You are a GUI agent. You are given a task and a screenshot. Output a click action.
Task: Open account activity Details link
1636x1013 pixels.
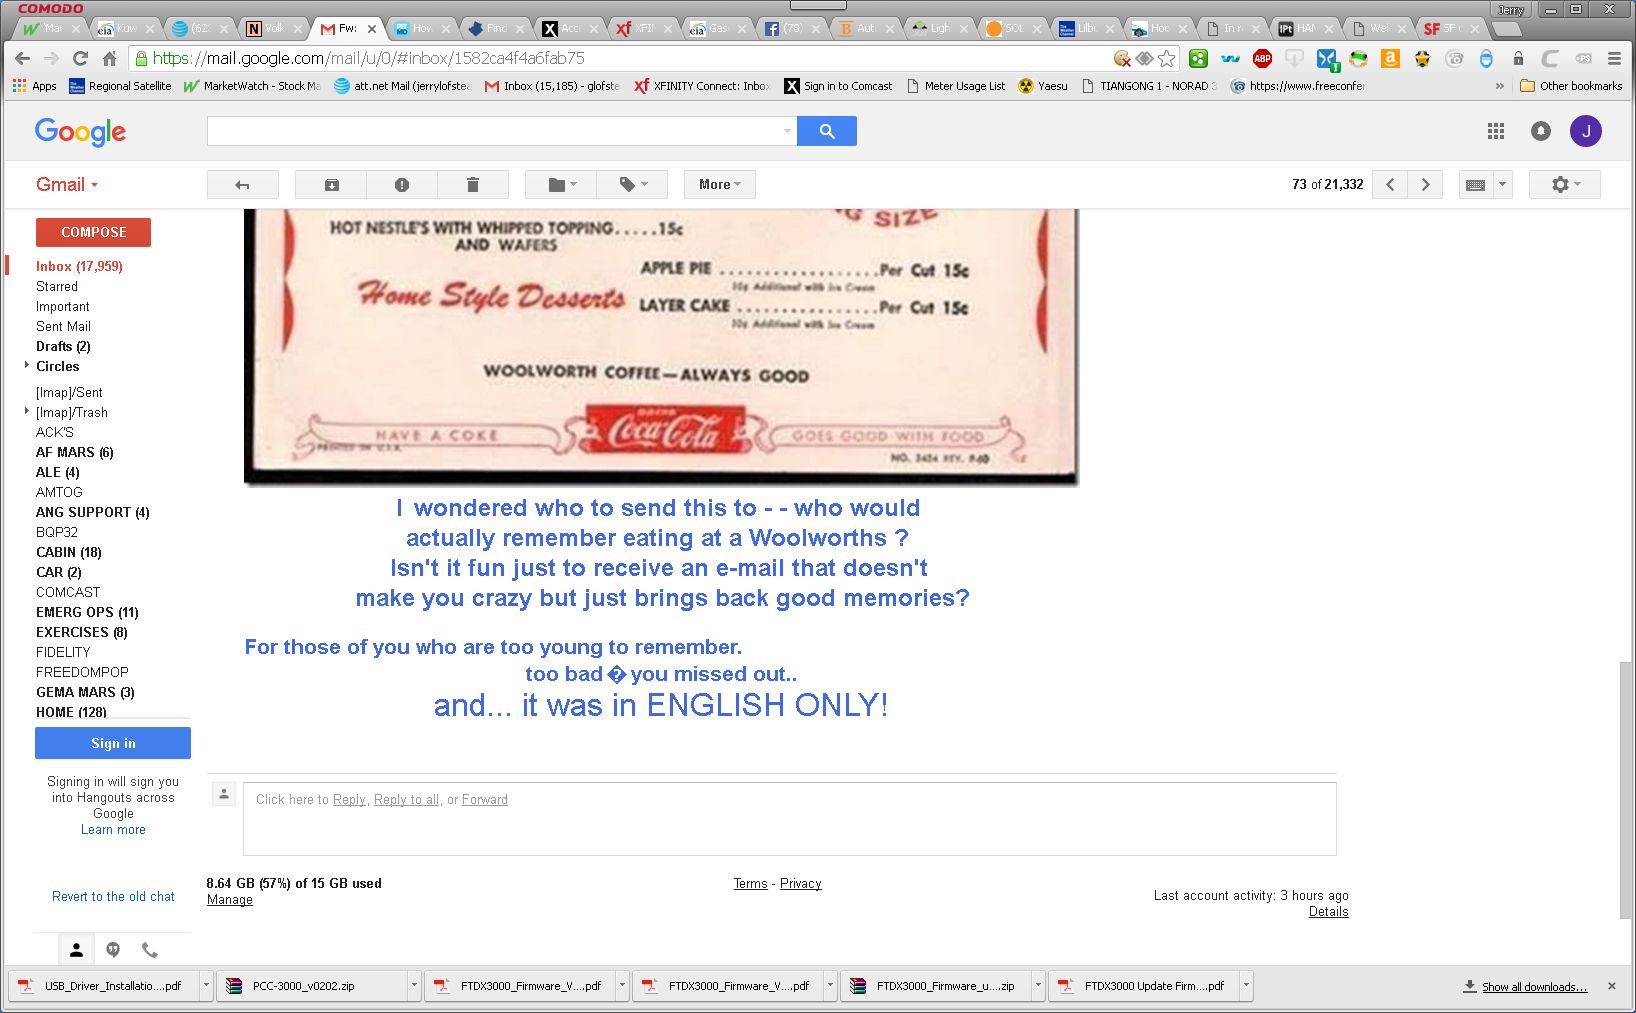[x=1328, y=912]
